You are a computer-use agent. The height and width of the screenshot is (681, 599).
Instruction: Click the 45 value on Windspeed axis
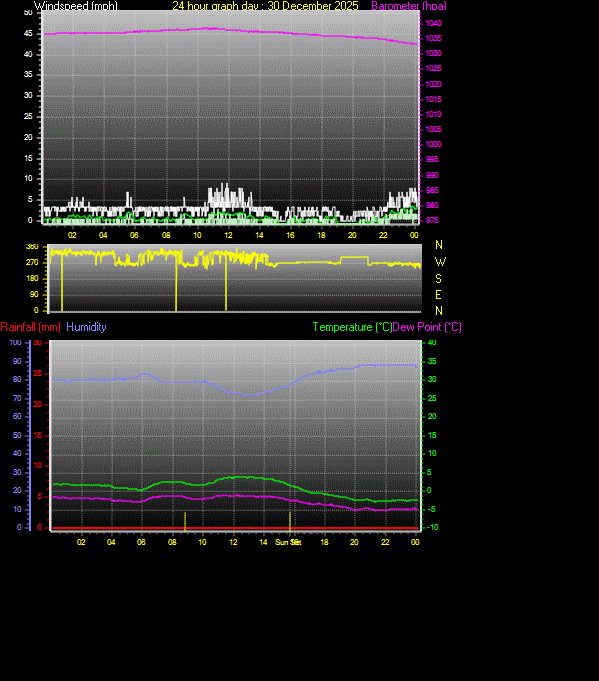tap(28, 33)
